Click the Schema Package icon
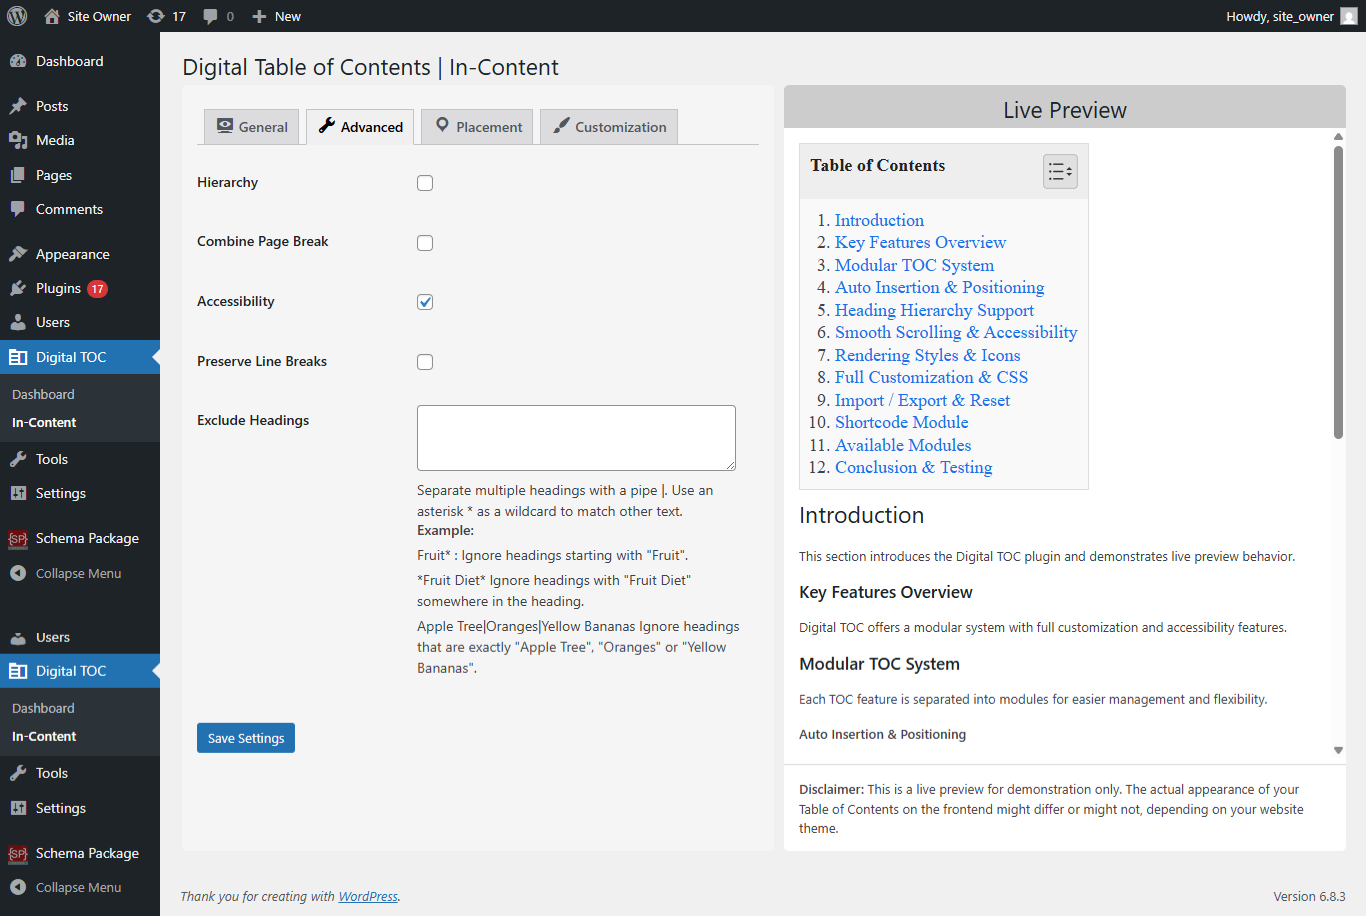 (x=18, y=538)
